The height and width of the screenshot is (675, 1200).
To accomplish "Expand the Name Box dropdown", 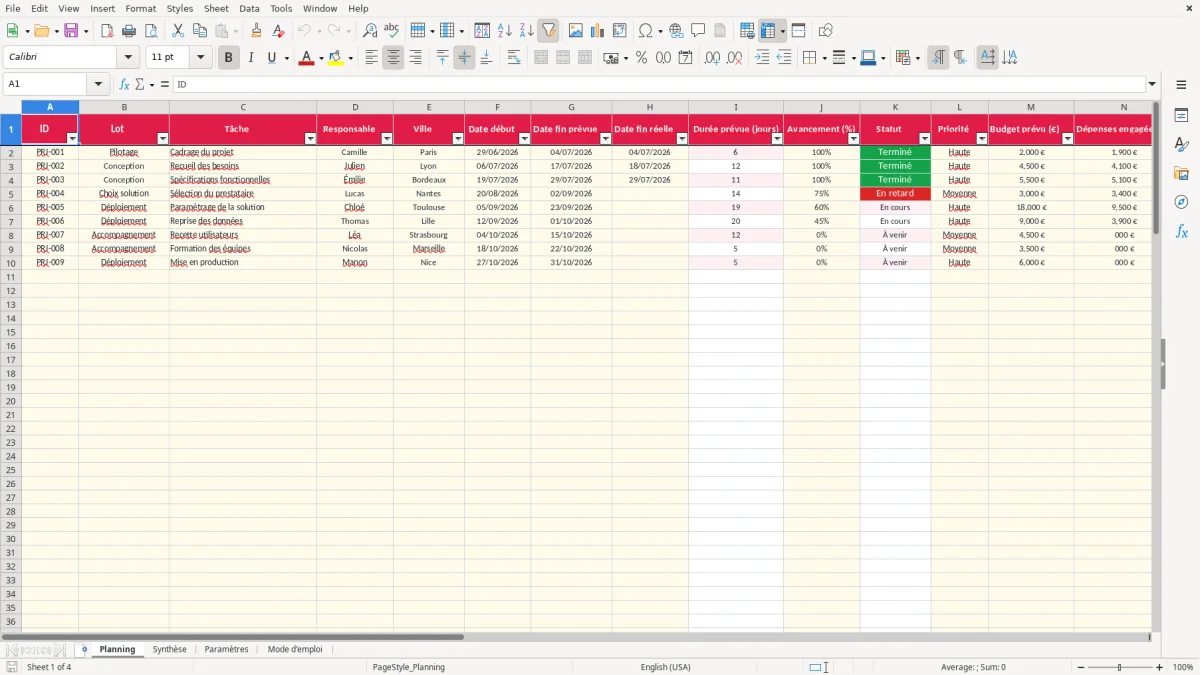I will [x=98, y=85].
